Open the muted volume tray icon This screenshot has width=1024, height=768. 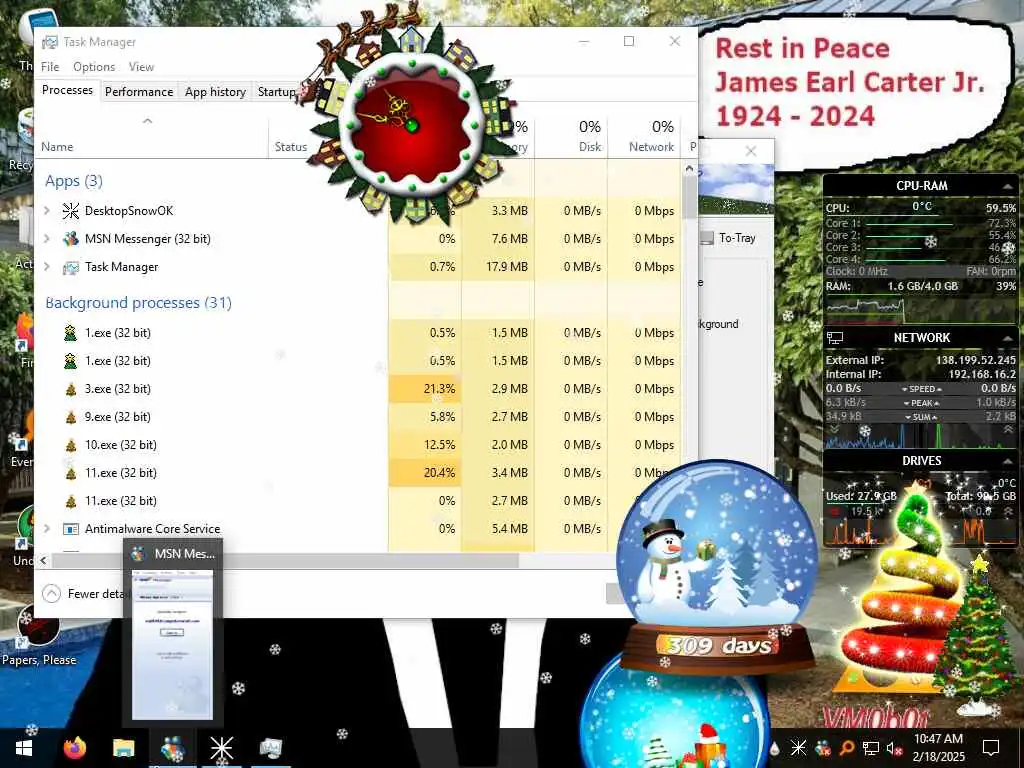pyautogui.click(x=894, y=748)
